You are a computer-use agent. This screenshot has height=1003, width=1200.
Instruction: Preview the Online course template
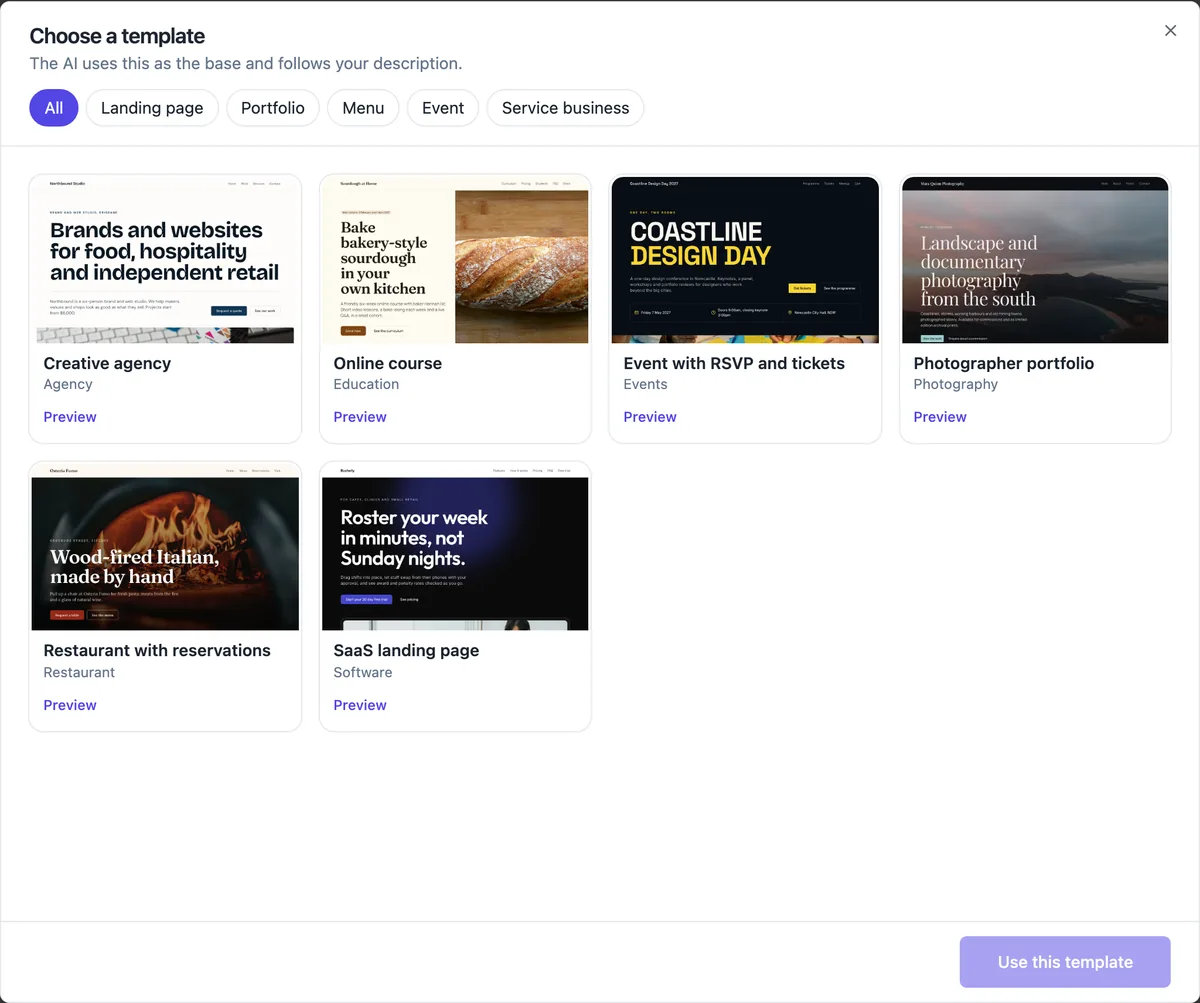click(x=360, y=417)
